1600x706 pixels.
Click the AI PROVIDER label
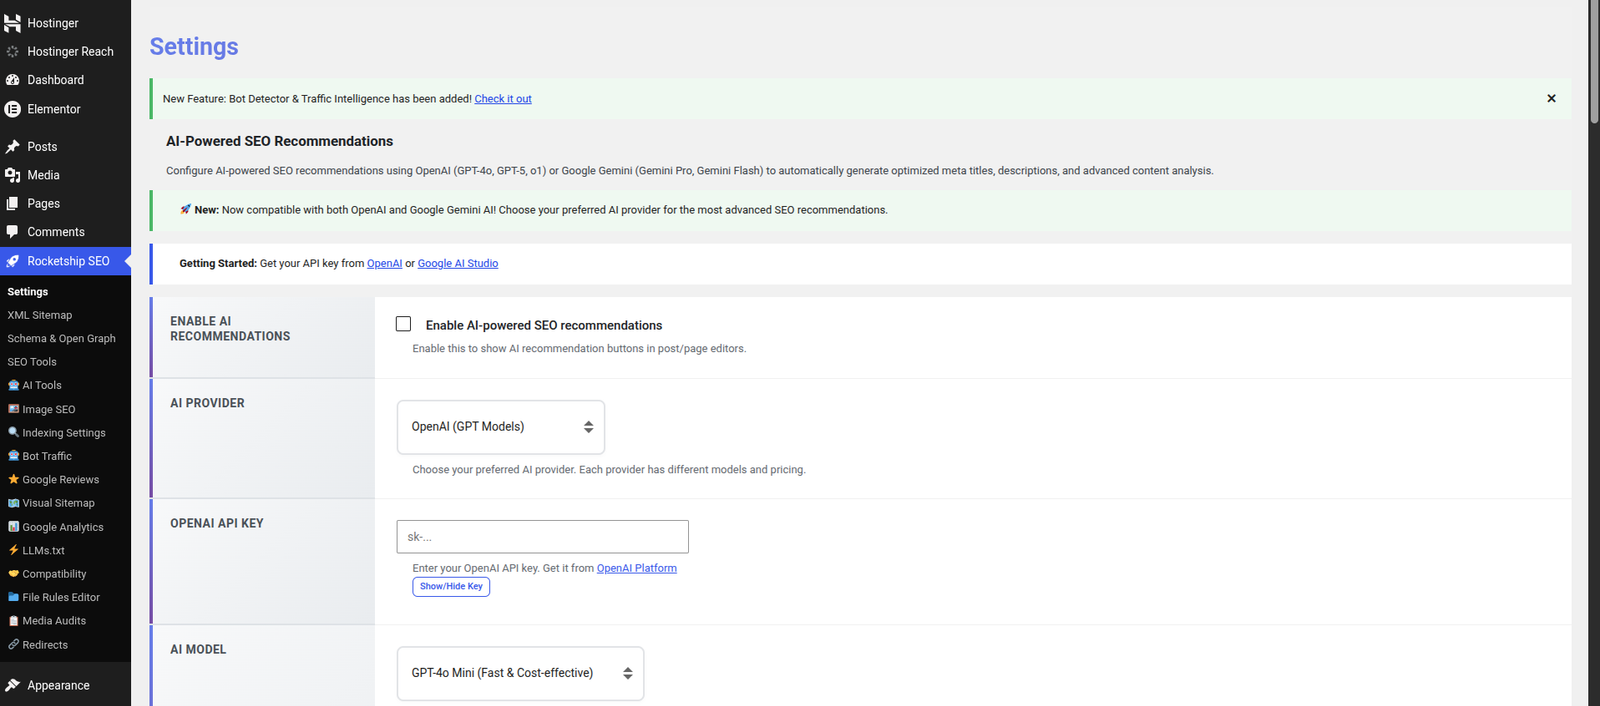[207, 403]
